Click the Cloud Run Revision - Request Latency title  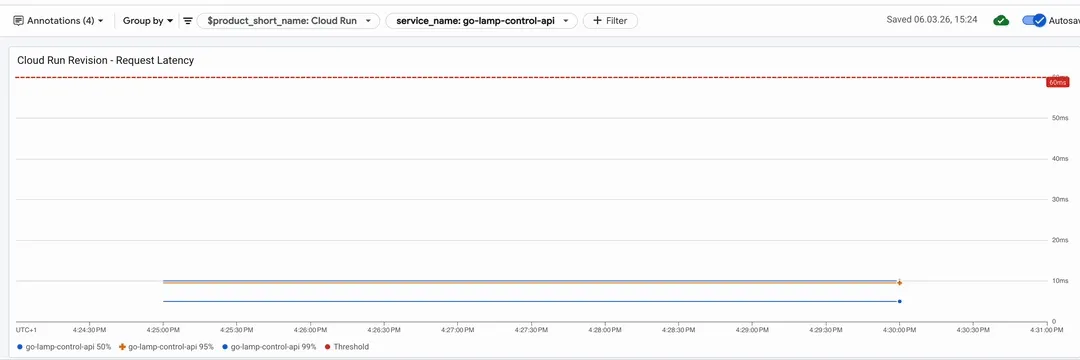tap(105, 61)
